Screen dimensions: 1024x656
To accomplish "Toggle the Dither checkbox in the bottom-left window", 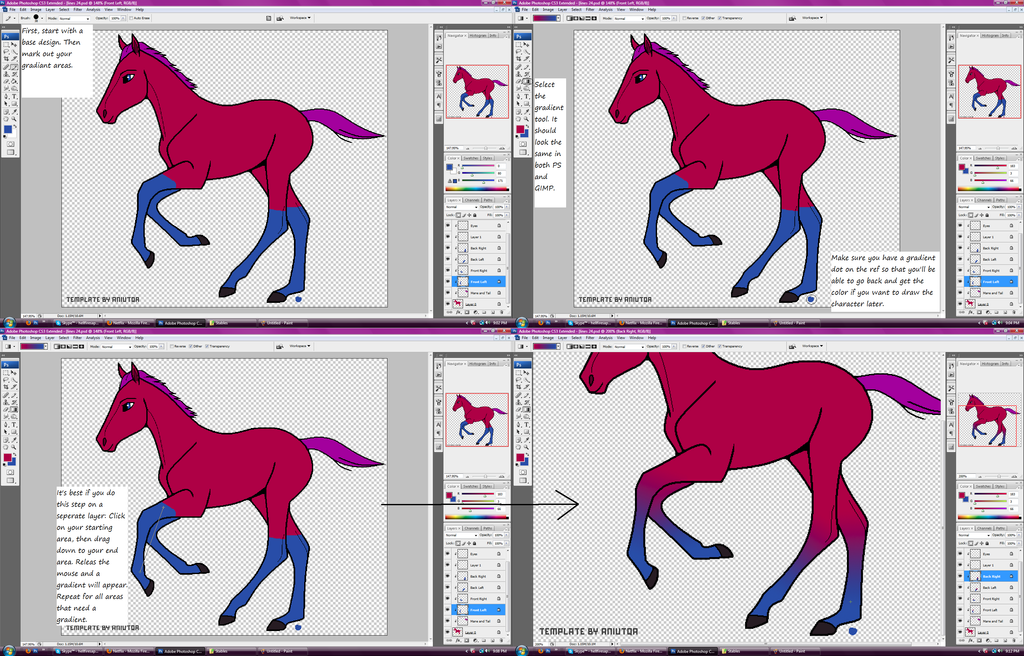I will click(x=191, y=346).
